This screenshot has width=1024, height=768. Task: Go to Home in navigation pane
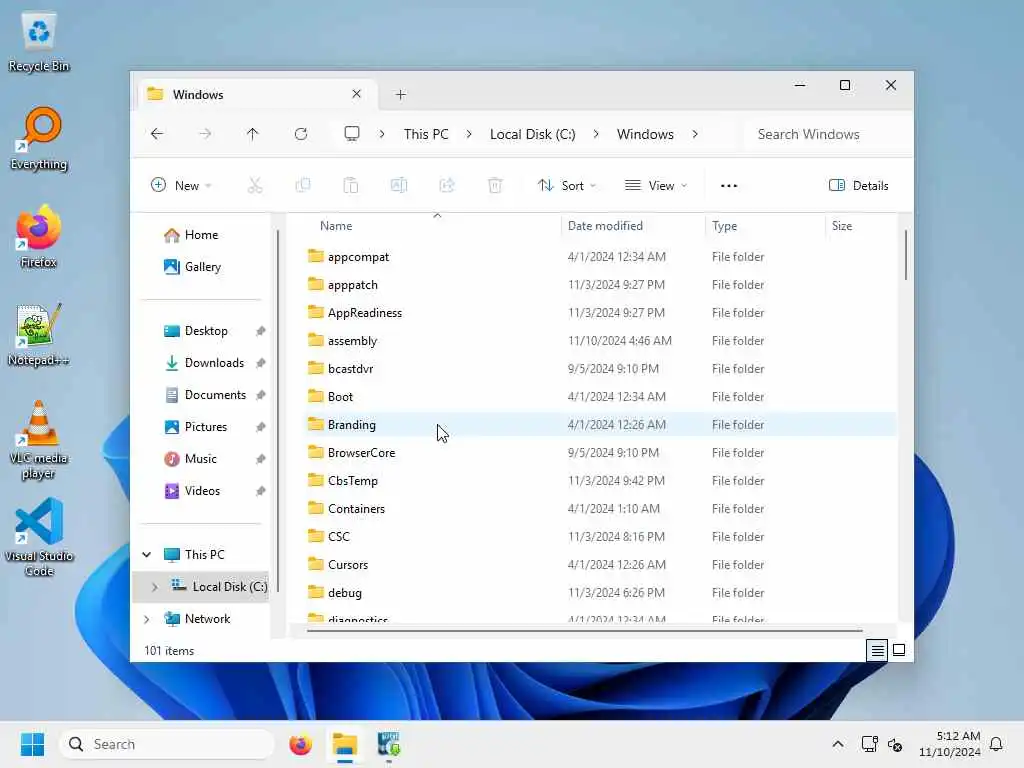point(201,235)
